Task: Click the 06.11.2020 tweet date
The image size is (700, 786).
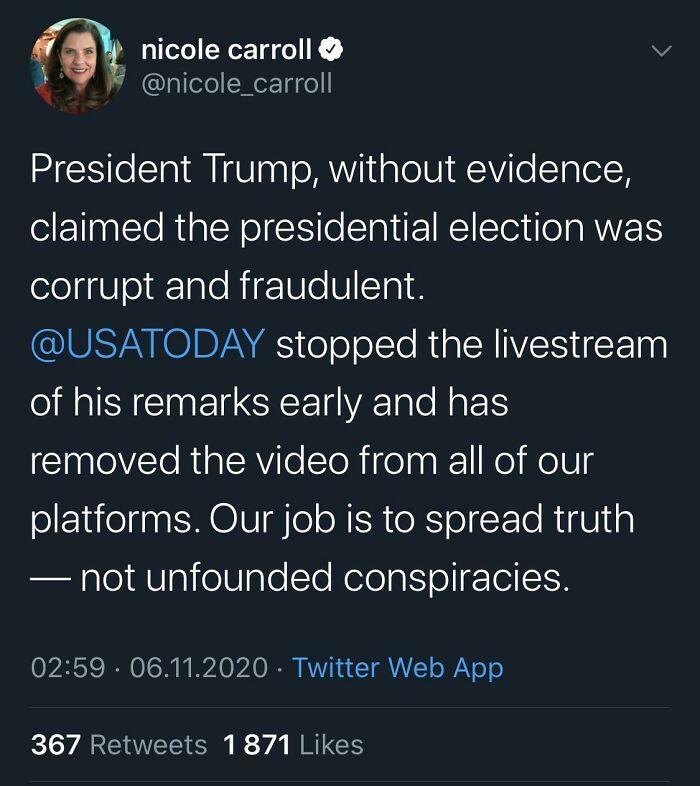Action: pyautogui.click(x=199, y=667)
